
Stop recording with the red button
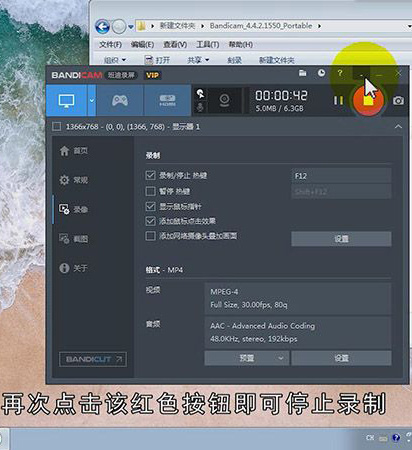[368, 100]
